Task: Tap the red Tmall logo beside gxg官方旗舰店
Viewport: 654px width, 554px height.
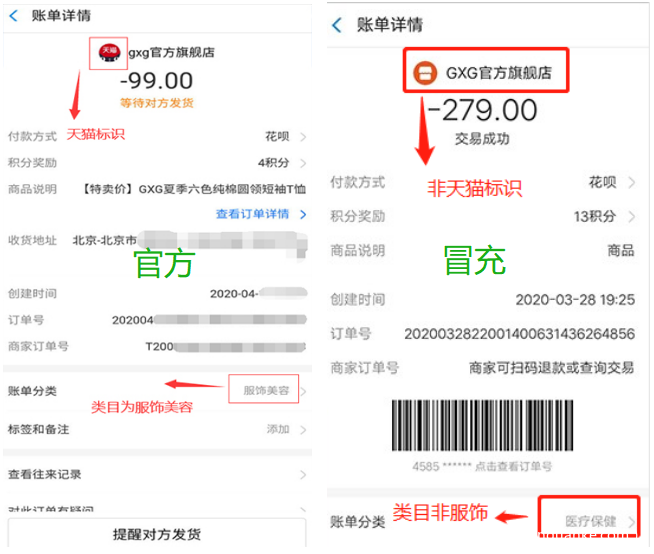Action: 109,53
